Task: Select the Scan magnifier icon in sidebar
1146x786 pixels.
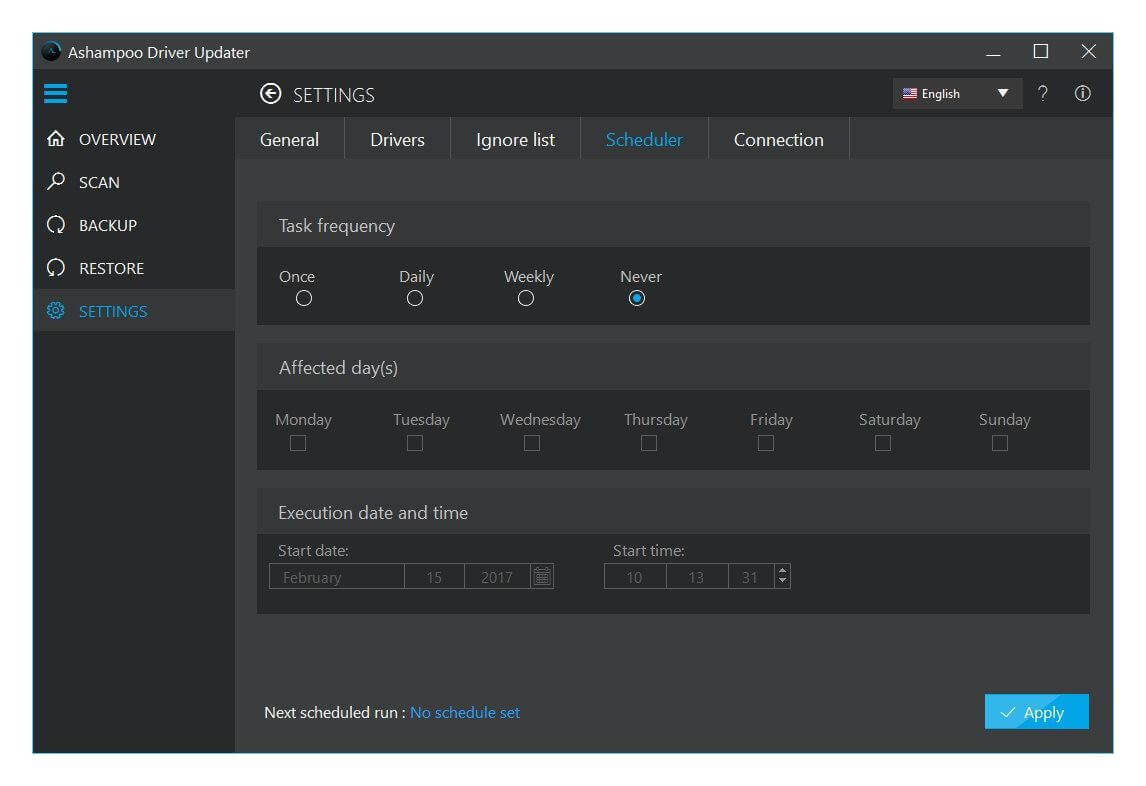Action: [55, 182]
